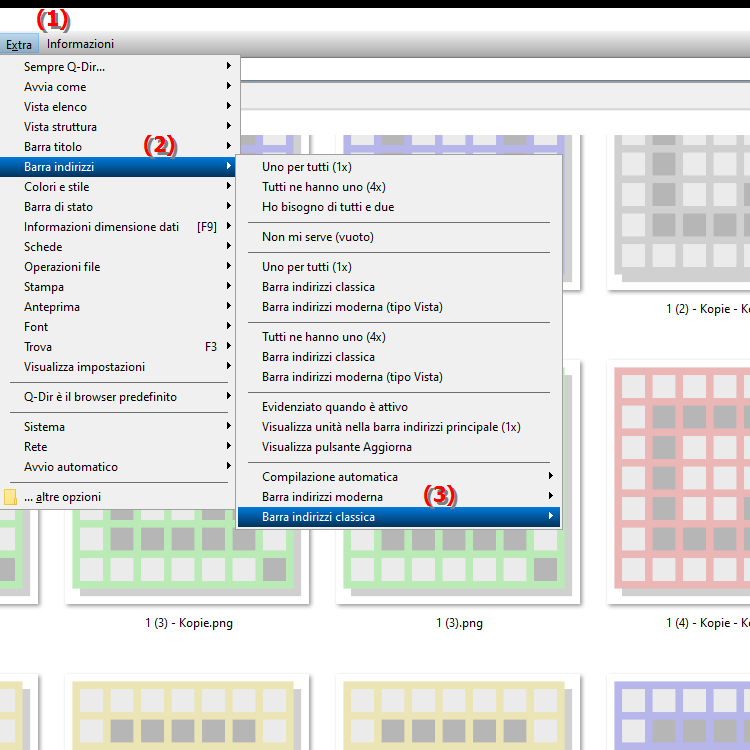The image size is (750, 750).
Task: Pick Barra indirizzi moderna under Tutti ne hanno uno
Action: pos(398,377)
